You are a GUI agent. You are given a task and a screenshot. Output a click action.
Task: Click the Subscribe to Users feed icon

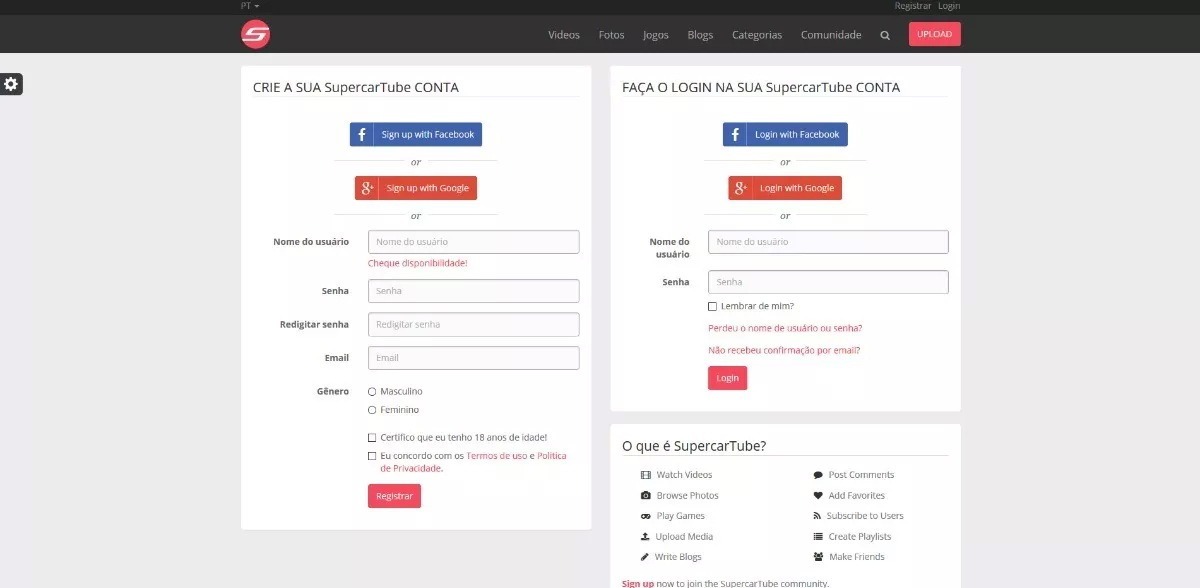tap(817, 516)
